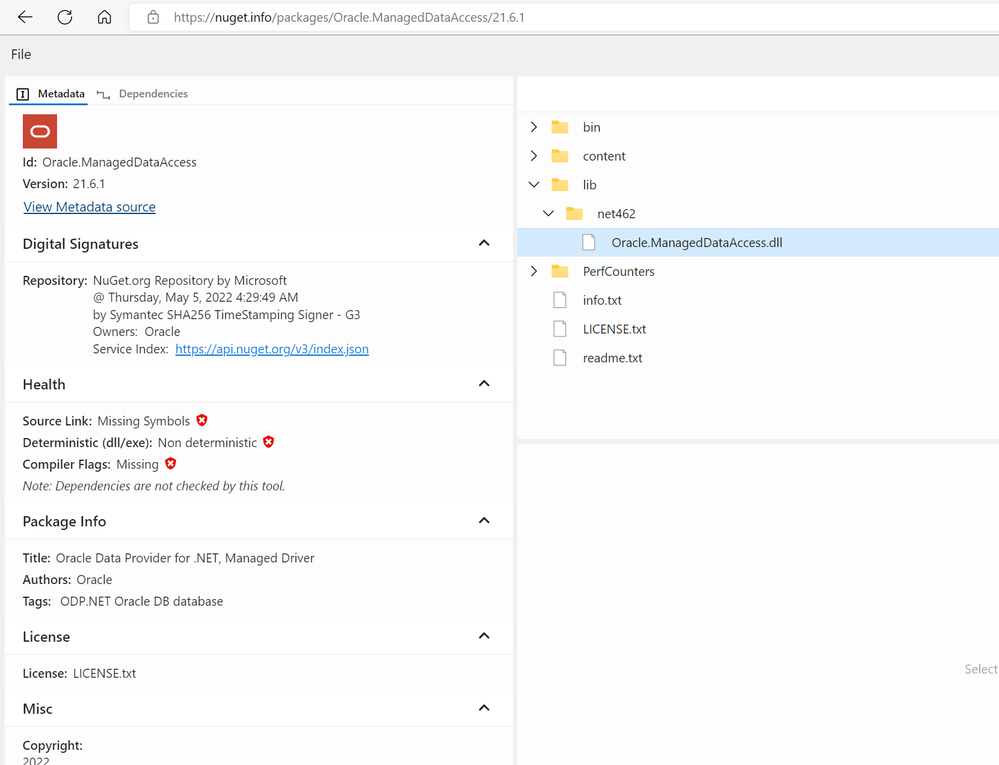This screenshot has width=999, height=765.
Task: Collapse the Package Info section
Action: click(x=484, y=521)
